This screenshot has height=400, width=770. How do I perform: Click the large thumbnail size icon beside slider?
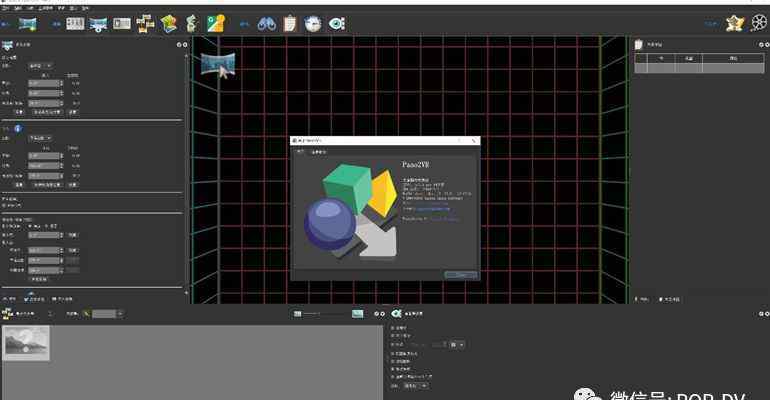click(x=358, y=314)
